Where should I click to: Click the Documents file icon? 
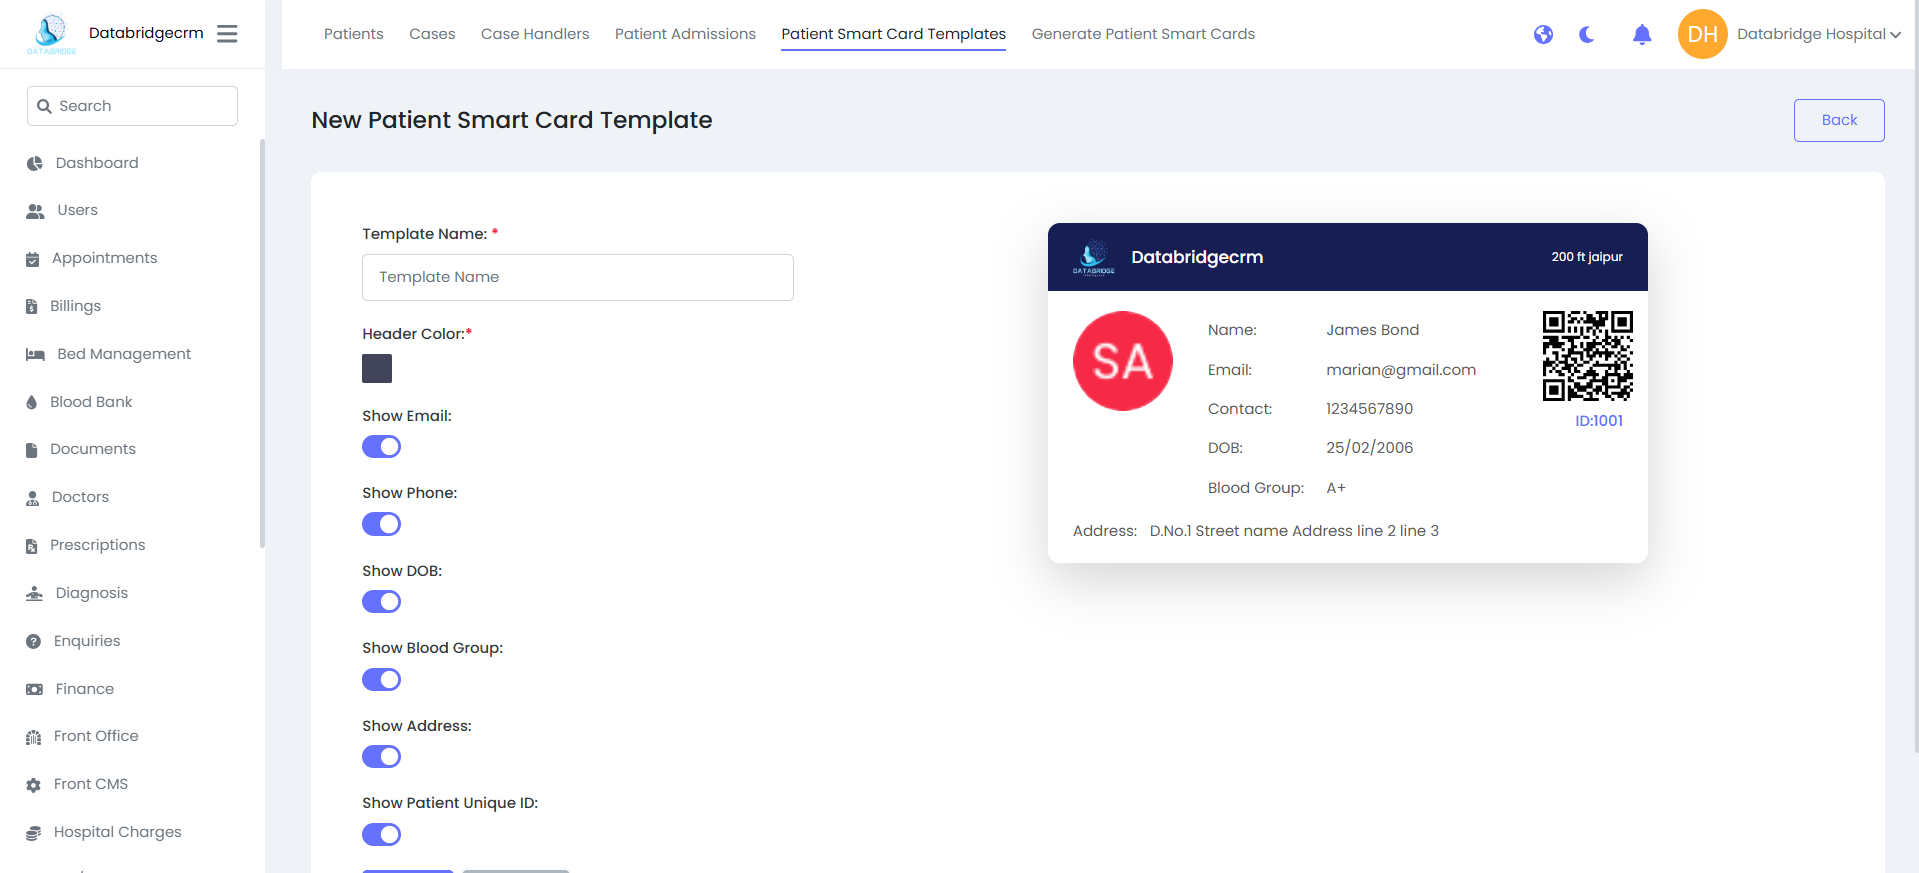coord(32,450)
